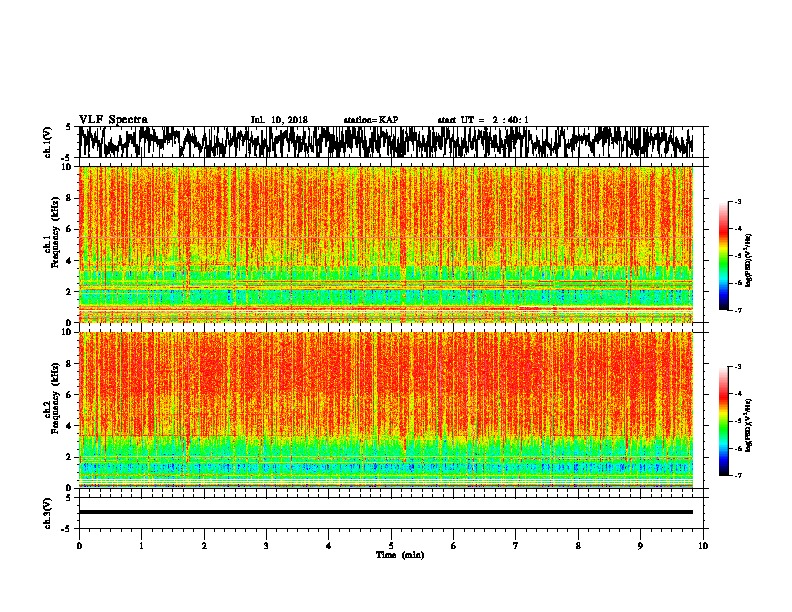Viewport: 792px width, 612px height.
Task: Click the "start UT = 2:40:1" header text
Action: point(483,120)
